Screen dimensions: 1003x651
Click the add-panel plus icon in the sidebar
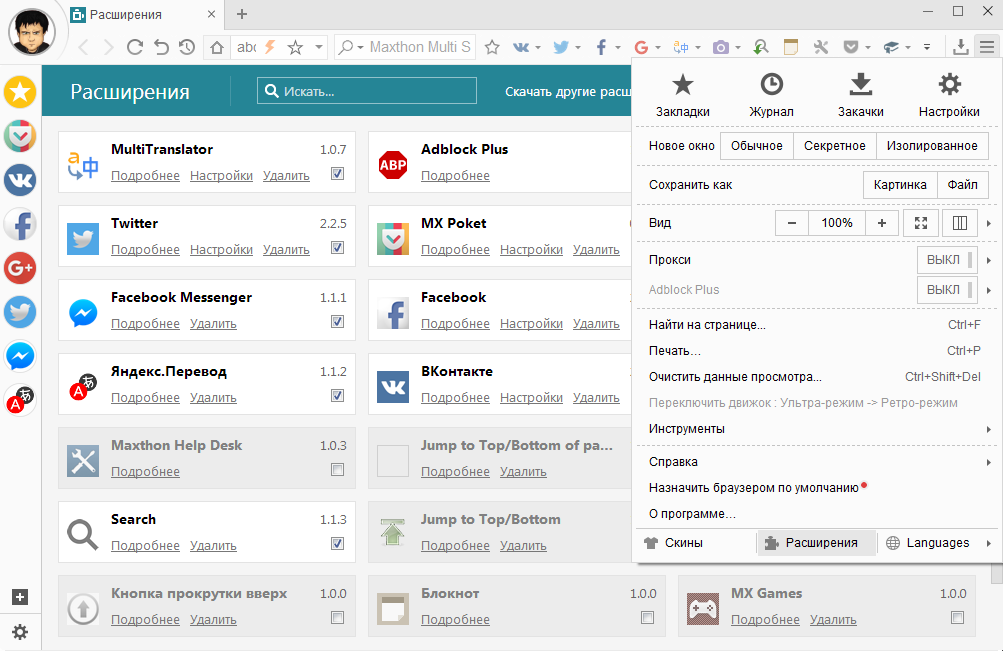pyautogui.click(x=20, y=597)
